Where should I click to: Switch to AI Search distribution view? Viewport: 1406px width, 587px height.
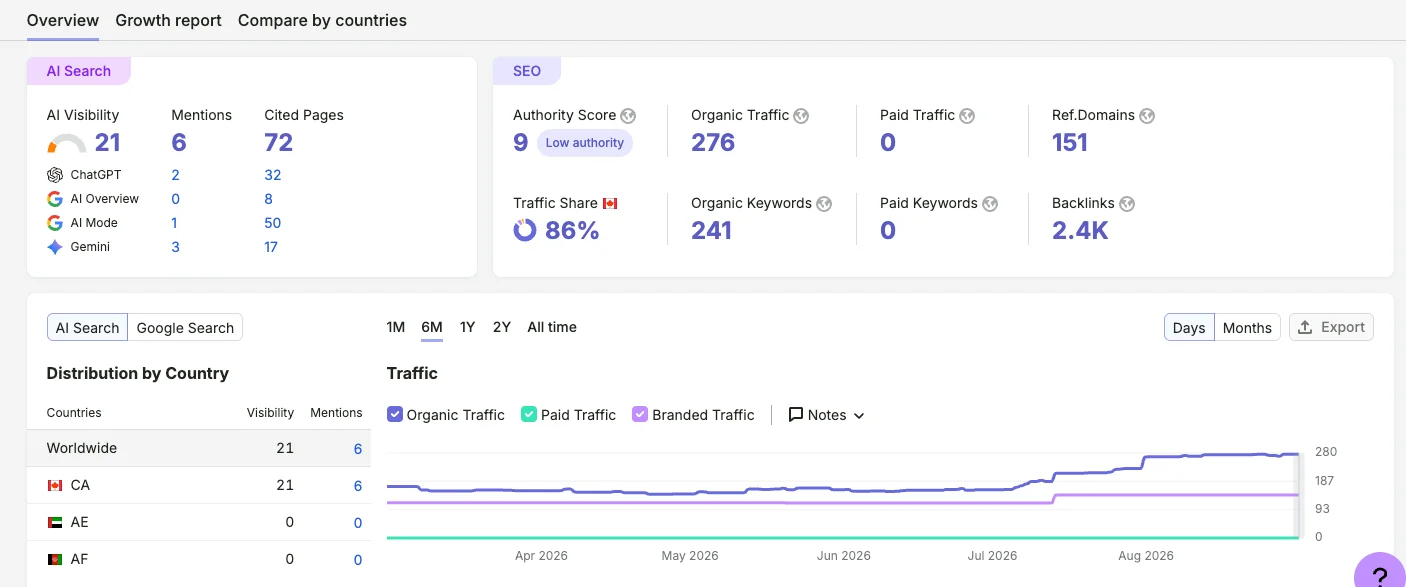[x=87, y=328]
